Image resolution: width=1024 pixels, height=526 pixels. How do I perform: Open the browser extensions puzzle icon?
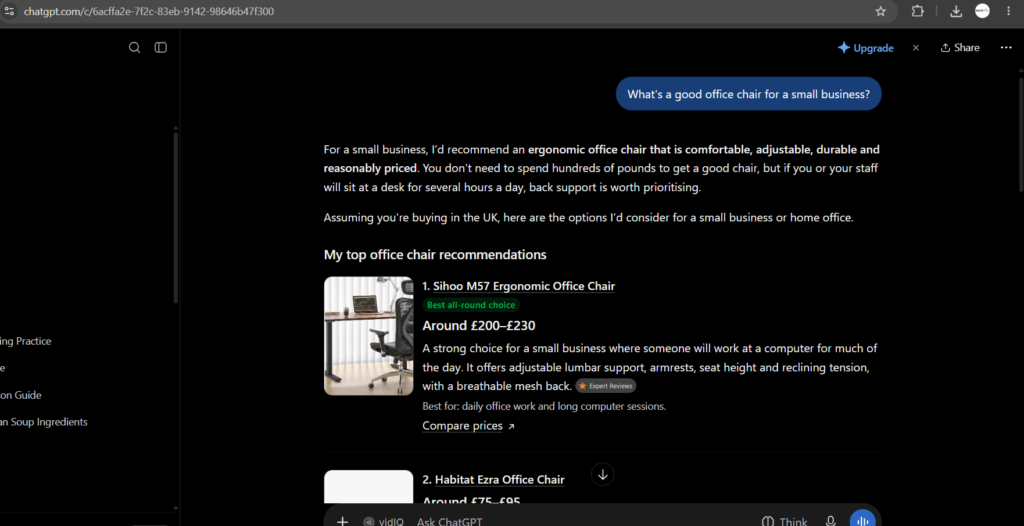[x=918, y=11]
